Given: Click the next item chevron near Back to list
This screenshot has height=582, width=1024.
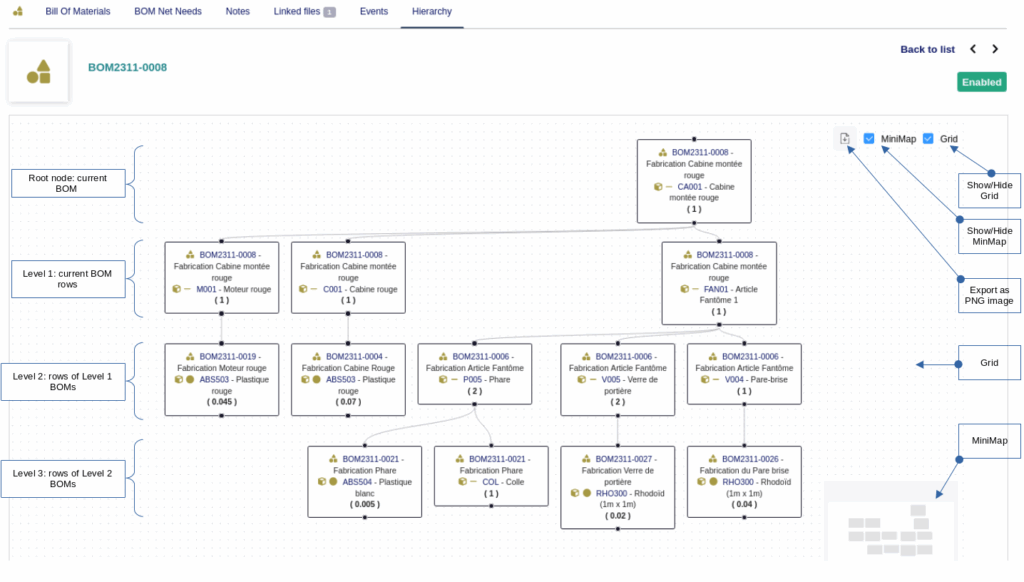Looking at the screenshot, I should click(995, 48).
